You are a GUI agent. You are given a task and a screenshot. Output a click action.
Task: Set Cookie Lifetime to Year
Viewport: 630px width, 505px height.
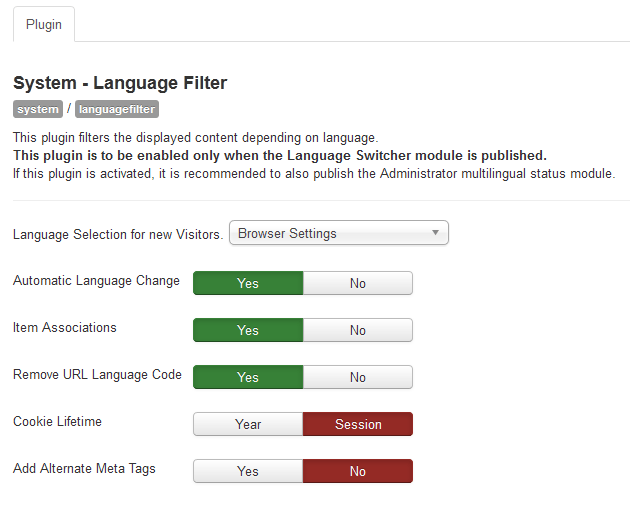coord(248,424)
